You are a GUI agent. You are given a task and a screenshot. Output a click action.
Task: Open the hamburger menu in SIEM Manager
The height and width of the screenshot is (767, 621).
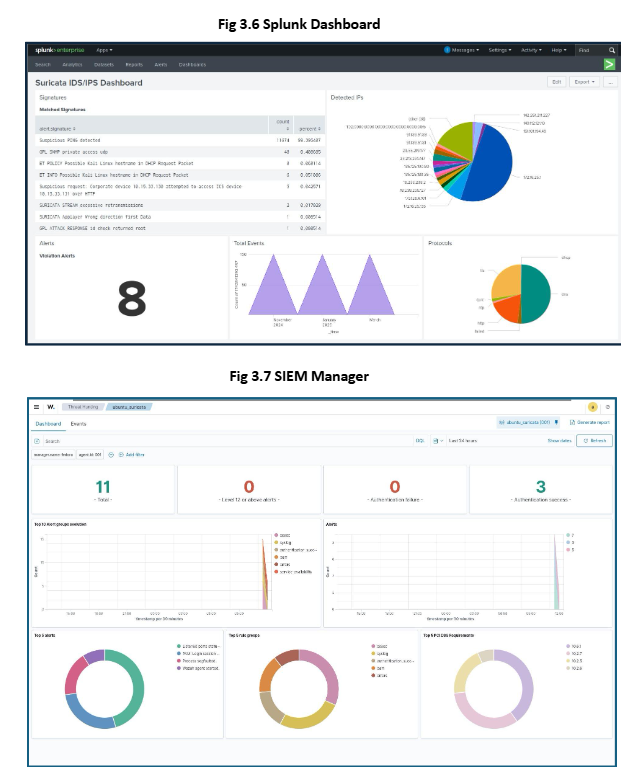pos(37,407)
